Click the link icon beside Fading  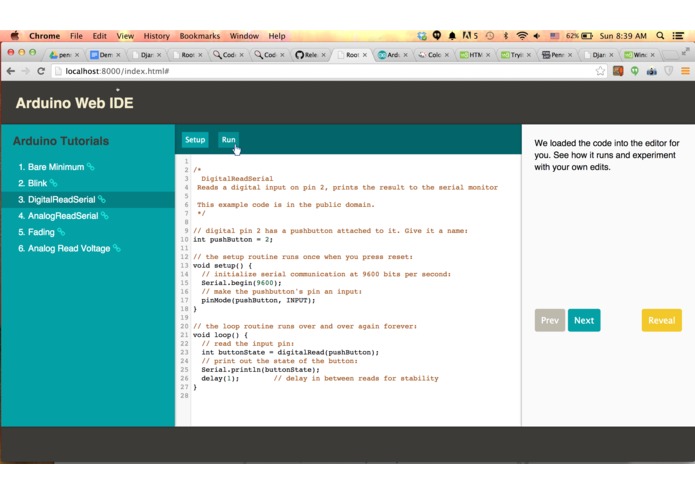coord(61,232)
